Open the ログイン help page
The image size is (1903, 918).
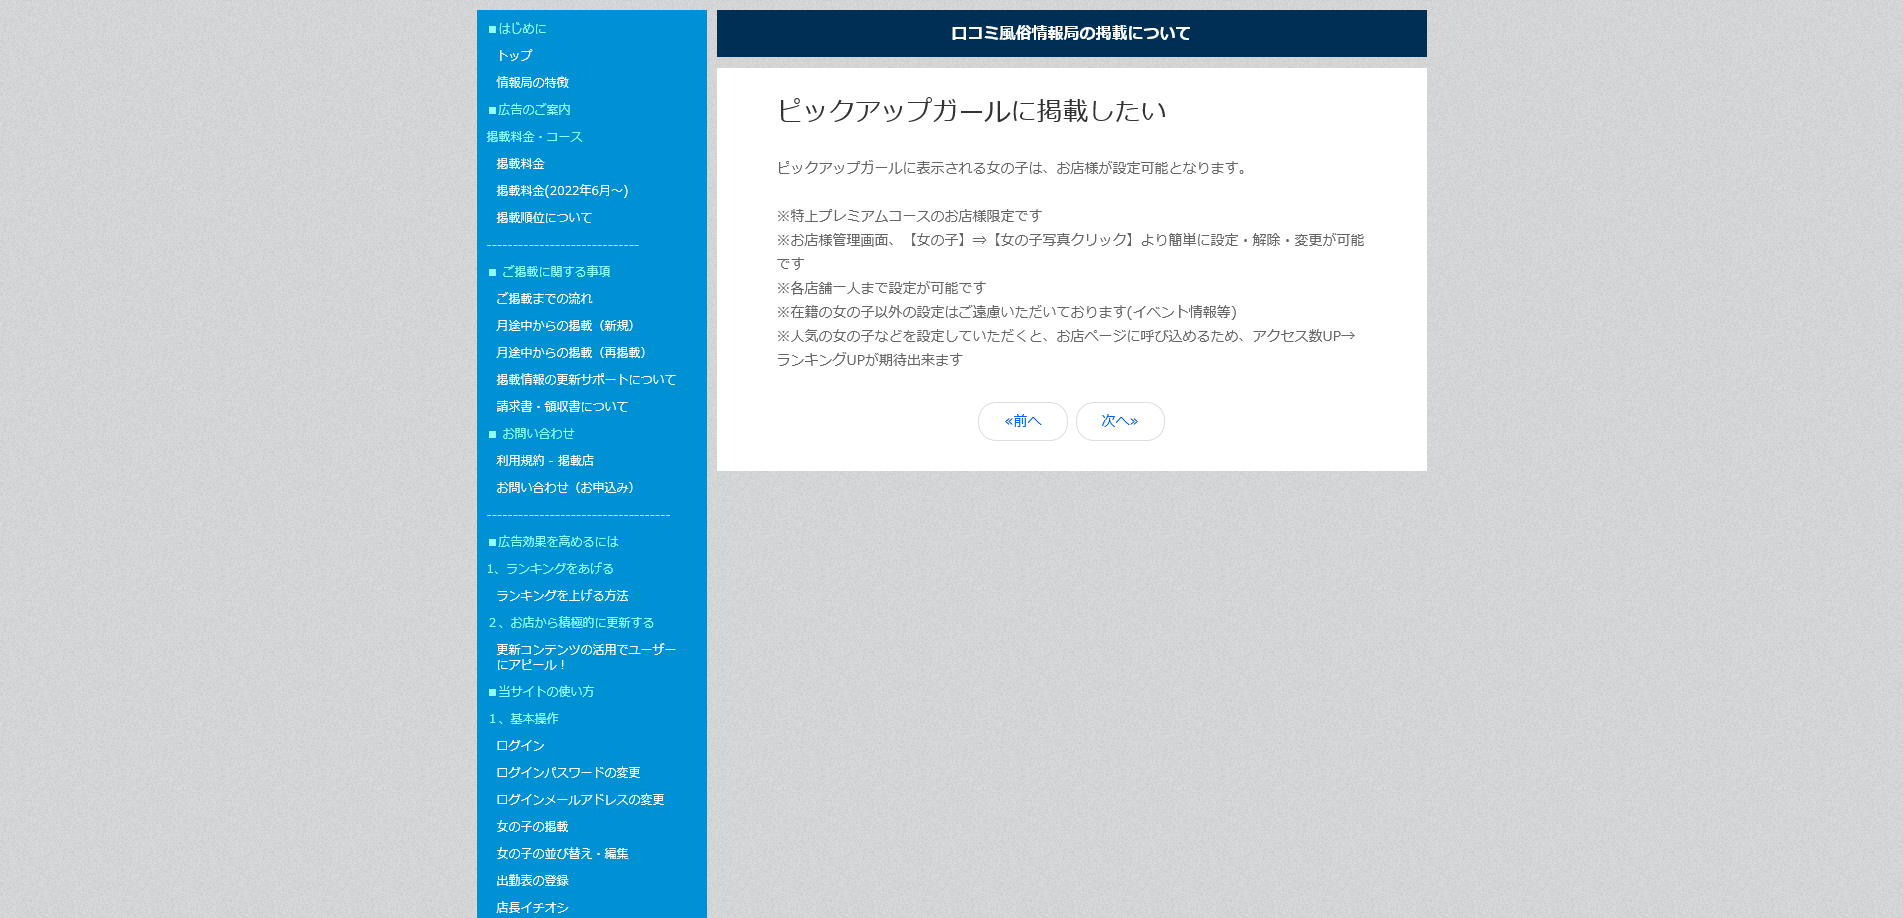tap(520, 746)
